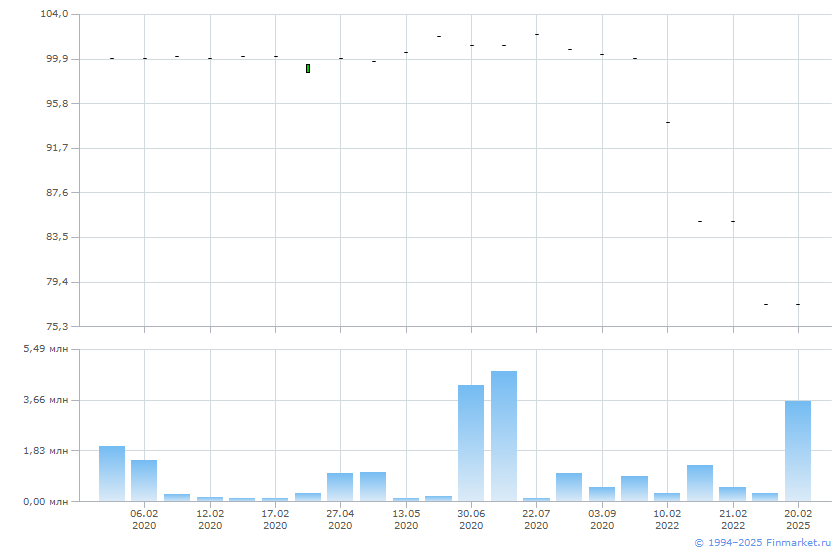Click the 27.04 2020 date label

pyautogui.click(x=340, y=519)
